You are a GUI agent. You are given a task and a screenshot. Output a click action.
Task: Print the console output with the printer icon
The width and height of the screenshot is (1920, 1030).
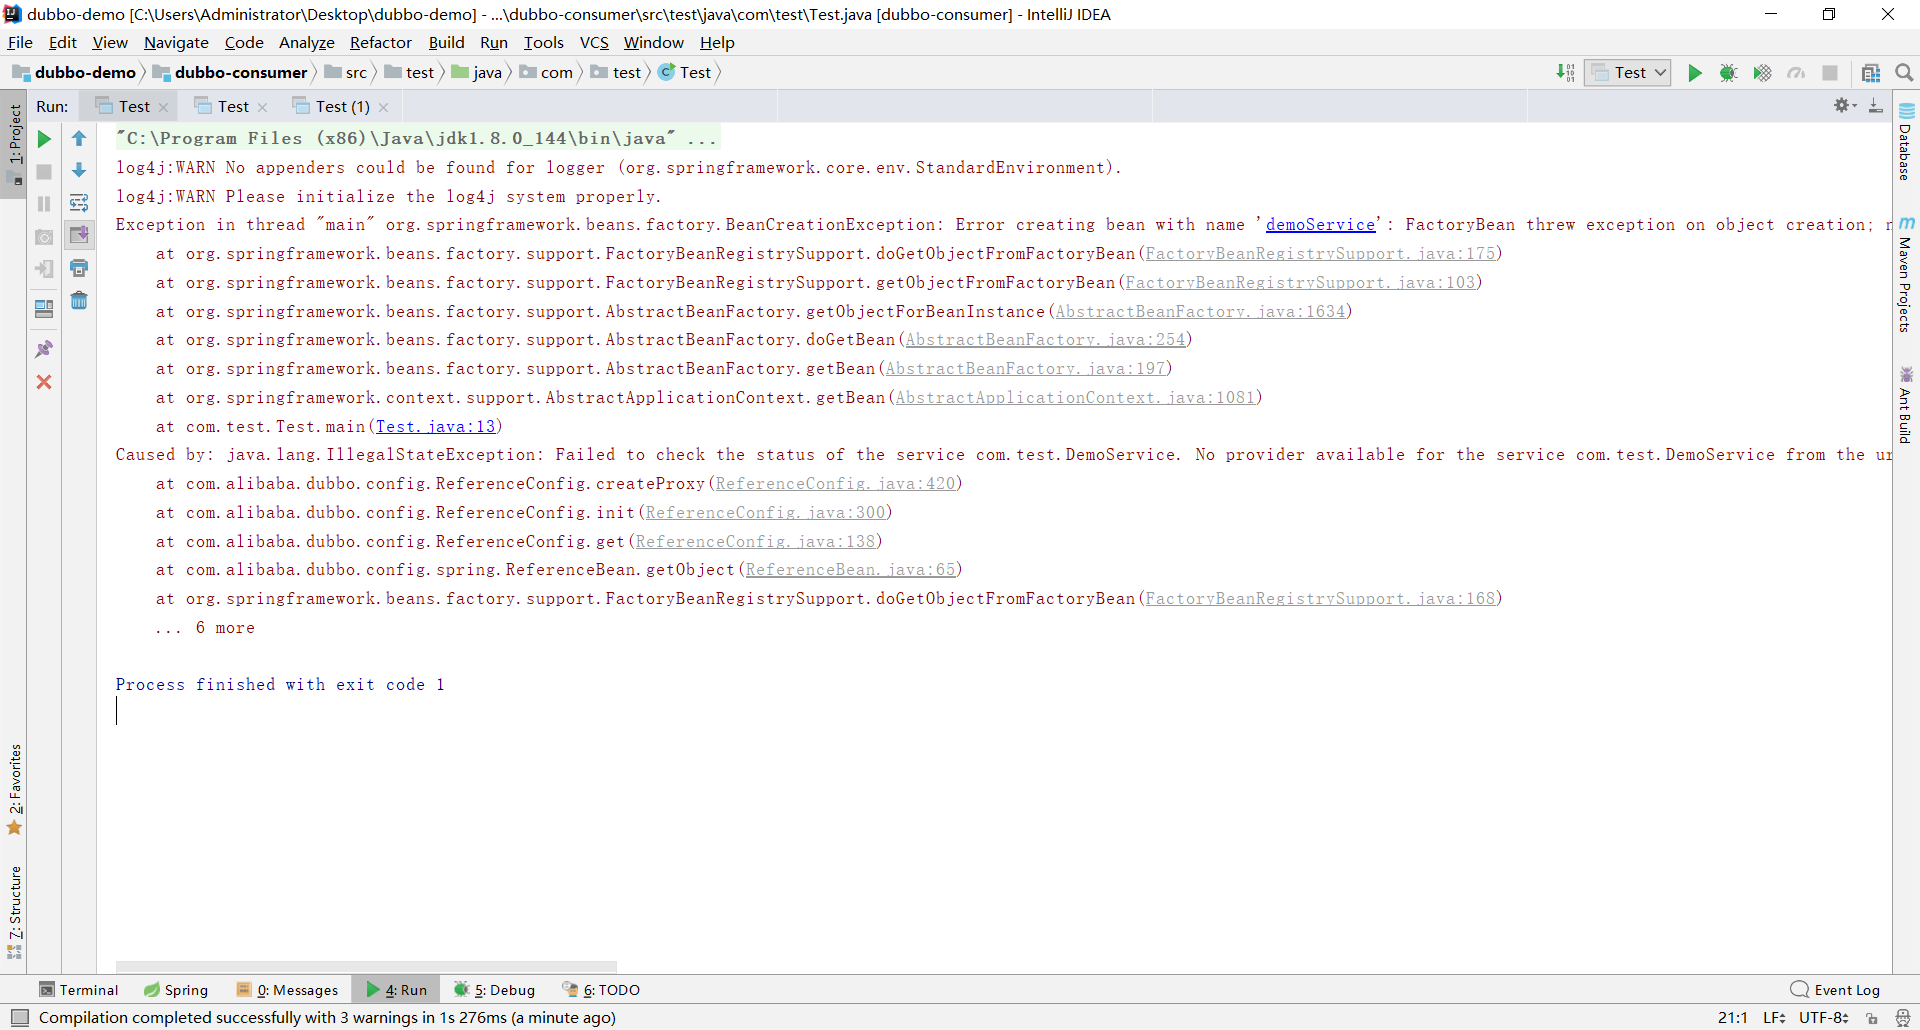pos(79,268)
